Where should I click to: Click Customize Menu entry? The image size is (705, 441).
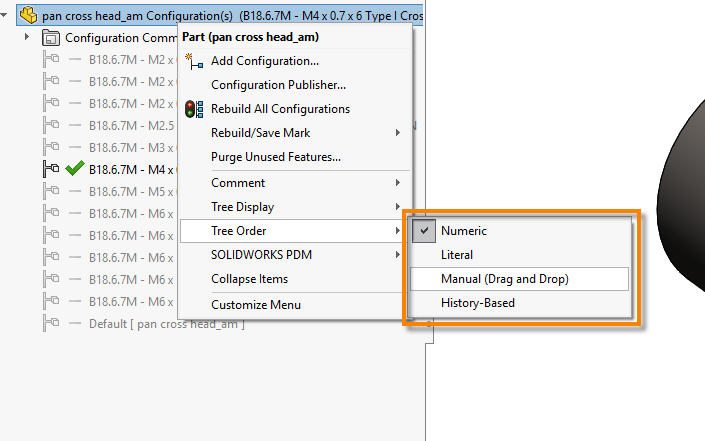click(255, 305)
